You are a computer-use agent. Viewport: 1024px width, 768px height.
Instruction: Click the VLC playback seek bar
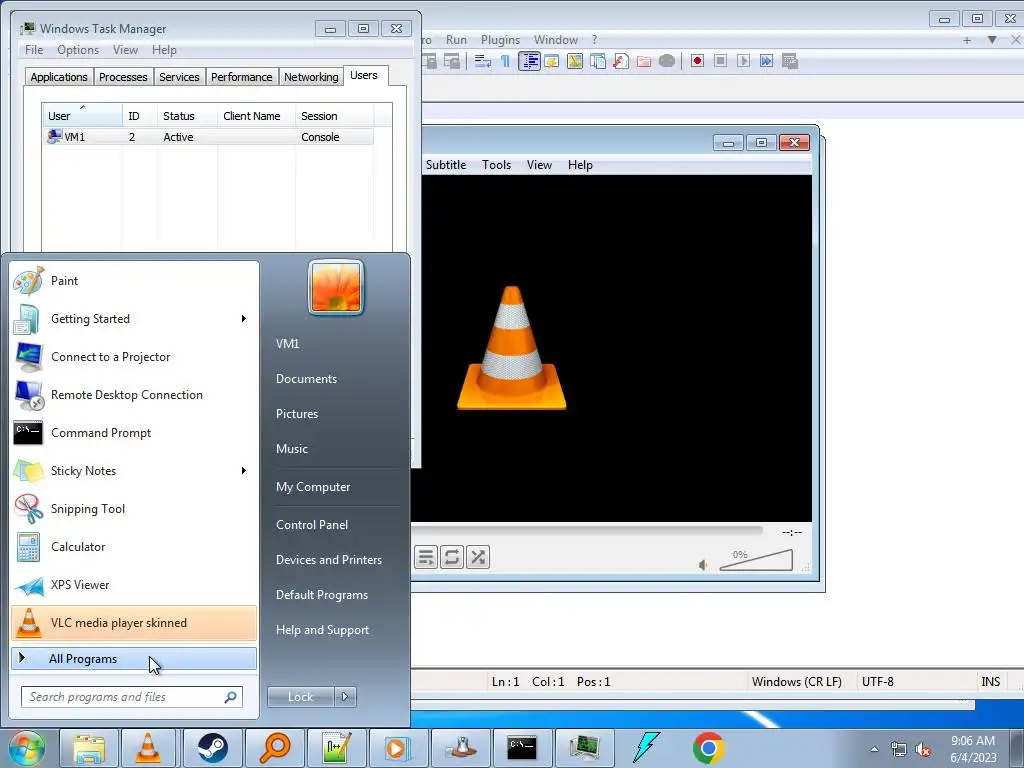[x=586, y=531]
